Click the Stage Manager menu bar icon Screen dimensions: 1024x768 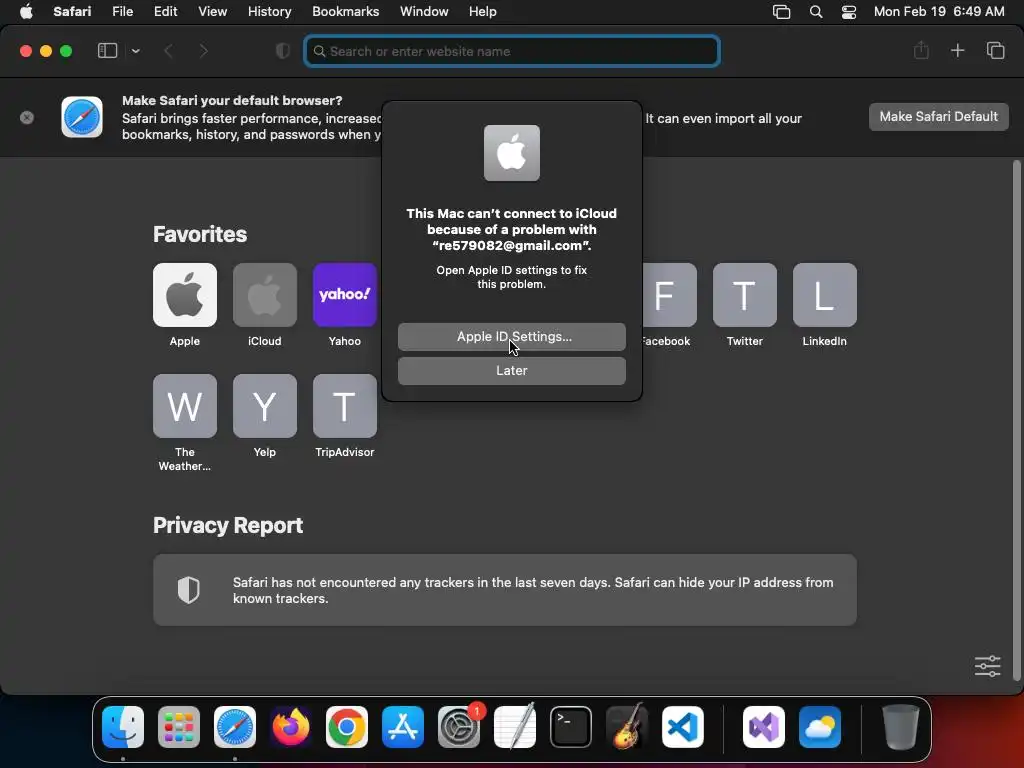(x=781, y=12)
